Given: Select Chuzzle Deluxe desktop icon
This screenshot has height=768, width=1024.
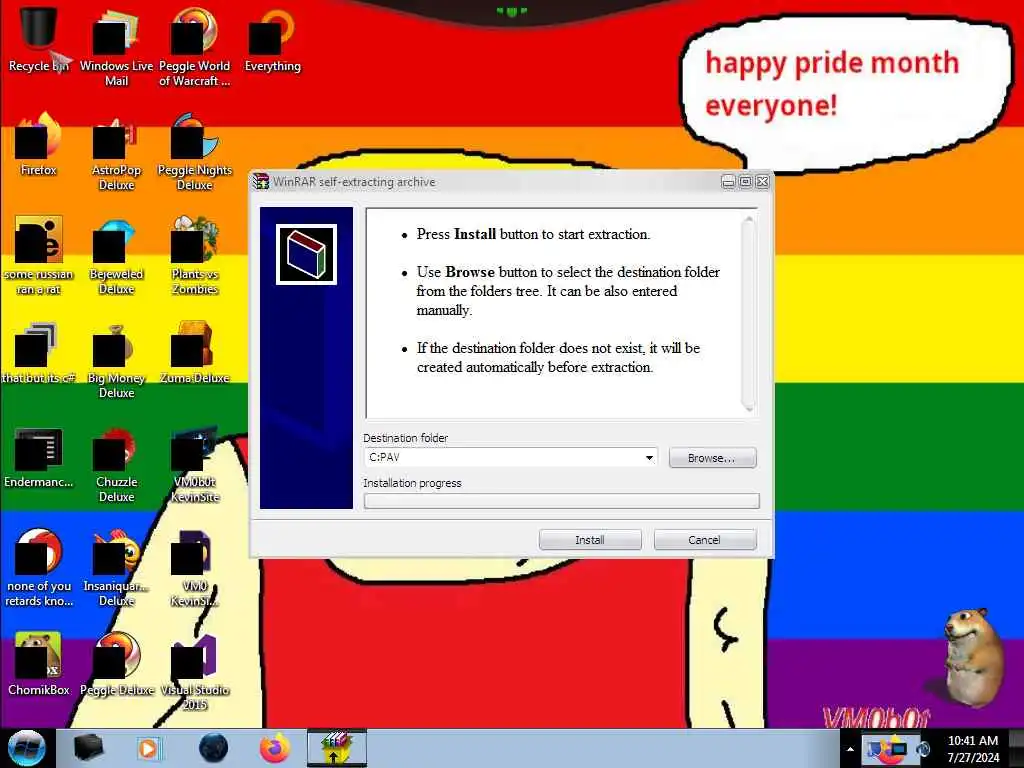Looking at the screenshot, I should click(x=116, y=465).
